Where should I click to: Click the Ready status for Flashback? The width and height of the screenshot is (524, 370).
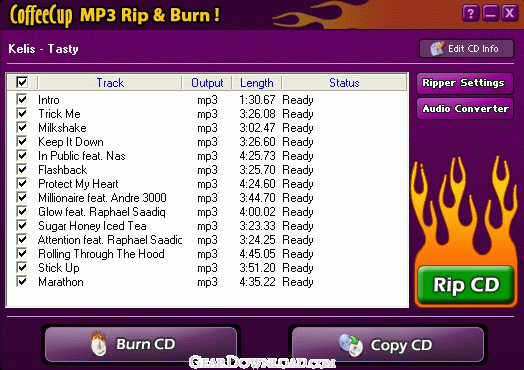[298, 170]
